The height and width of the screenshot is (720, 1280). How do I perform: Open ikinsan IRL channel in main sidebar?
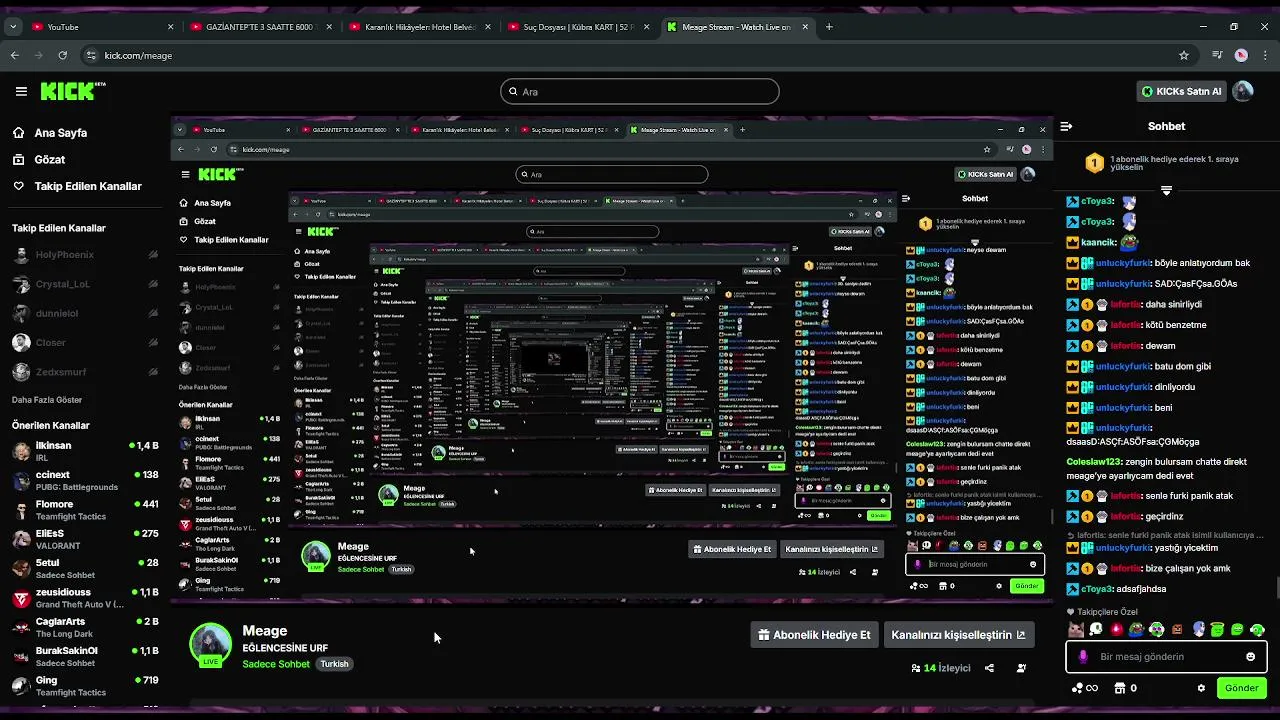(84, 451)
